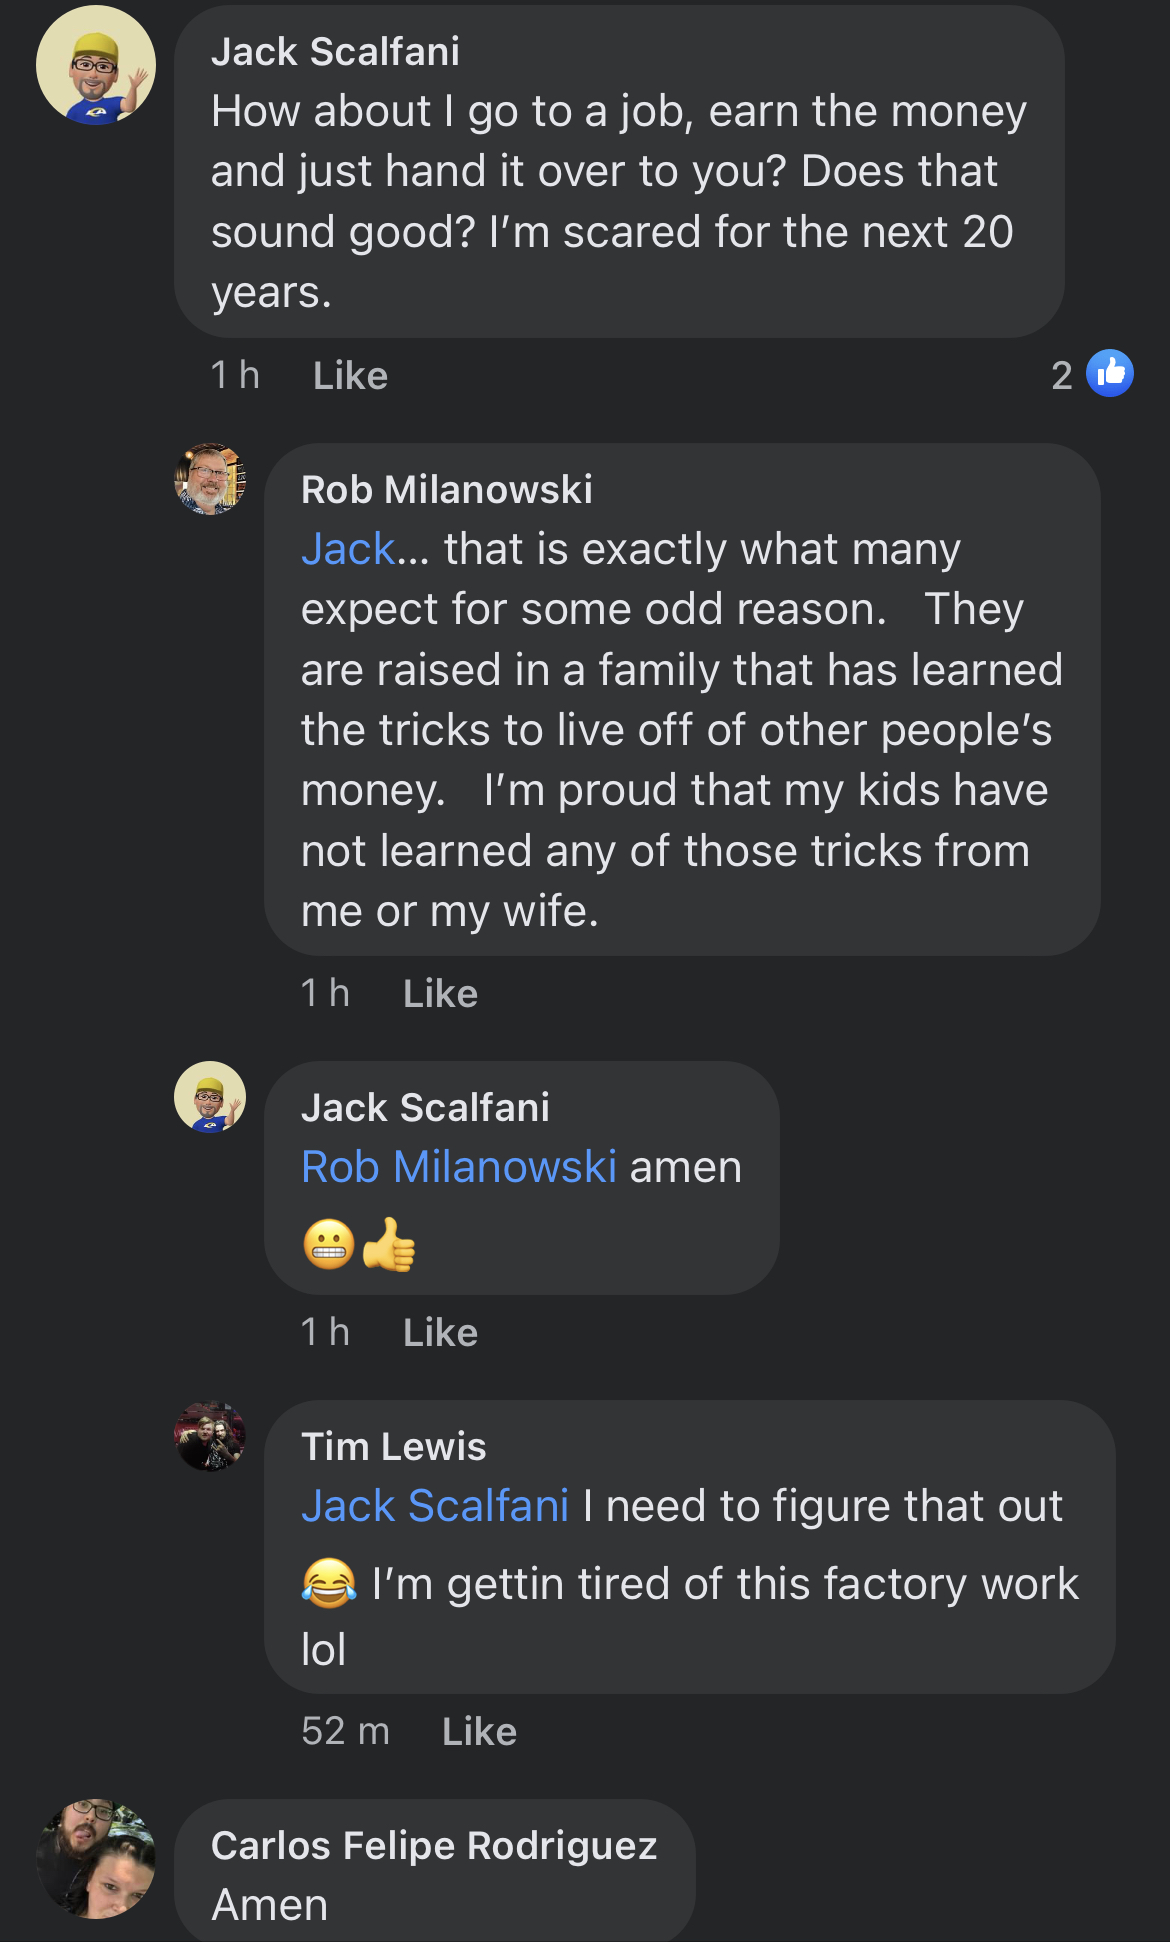The image size is (1170, 1942).
Task: Tap the blue thumbs-up reaction icon
Action: (x=1110, y=373)
